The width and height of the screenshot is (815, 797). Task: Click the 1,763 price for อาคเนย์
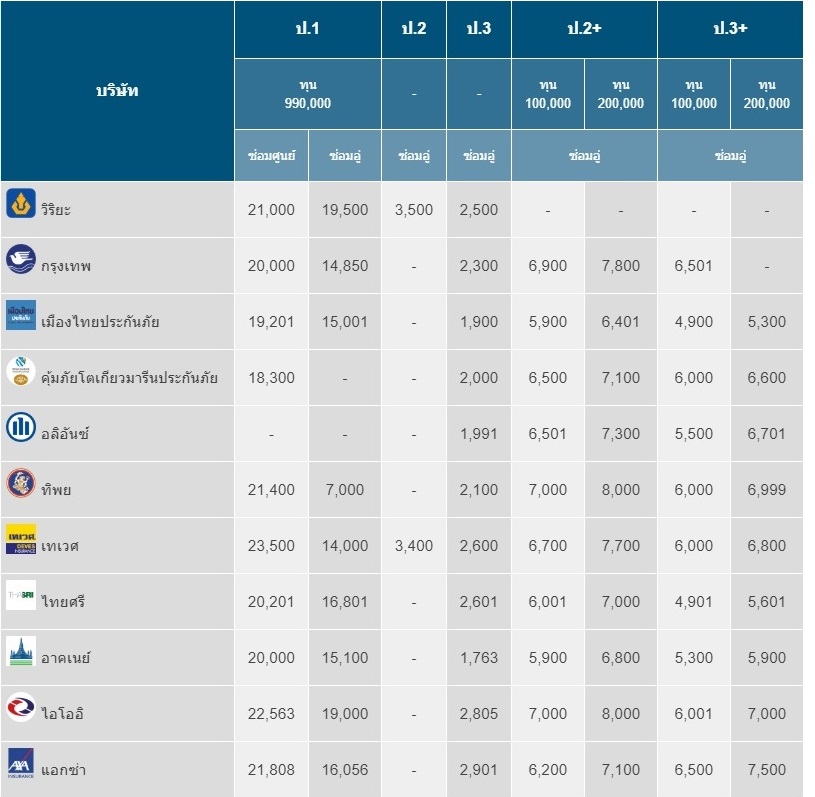tap(479, 658)
